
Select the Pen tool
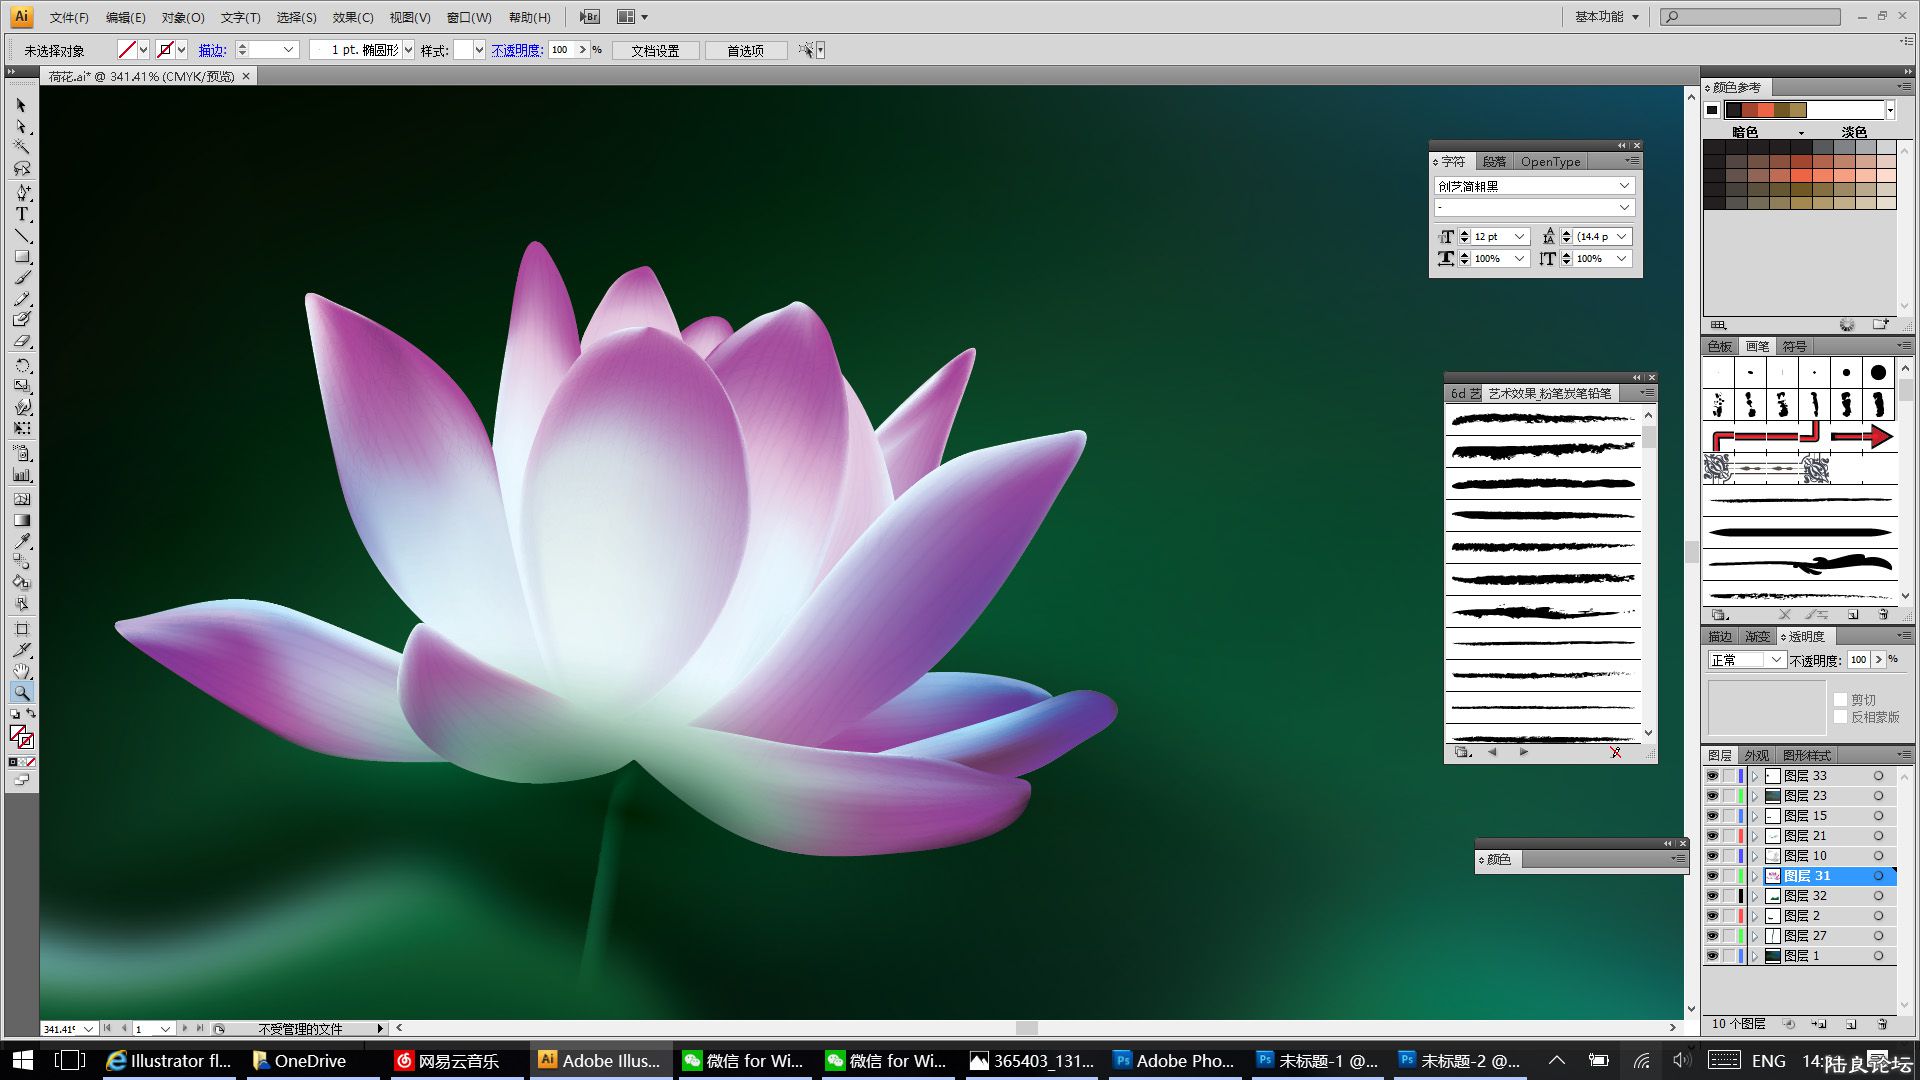pos(22,192)
